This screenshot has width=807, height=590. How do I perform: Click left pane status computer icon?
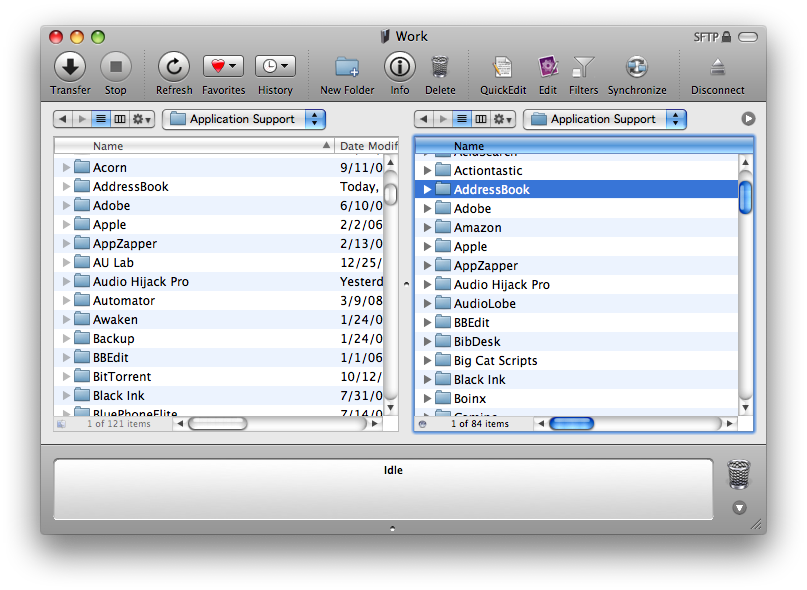tap(61, 424)
